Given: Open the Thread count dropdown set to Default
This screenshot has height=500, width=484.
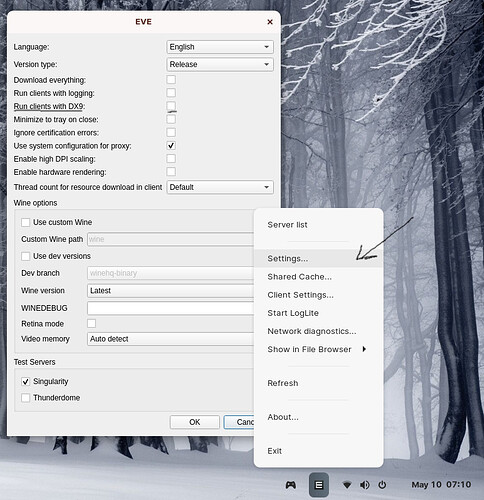Looking at the screenshot, I should (x=220, y=187).
